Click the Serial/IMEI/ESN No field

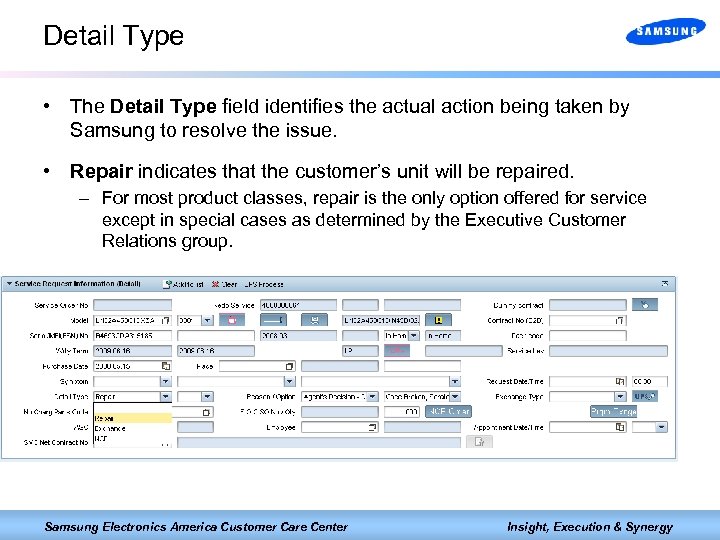133,336
